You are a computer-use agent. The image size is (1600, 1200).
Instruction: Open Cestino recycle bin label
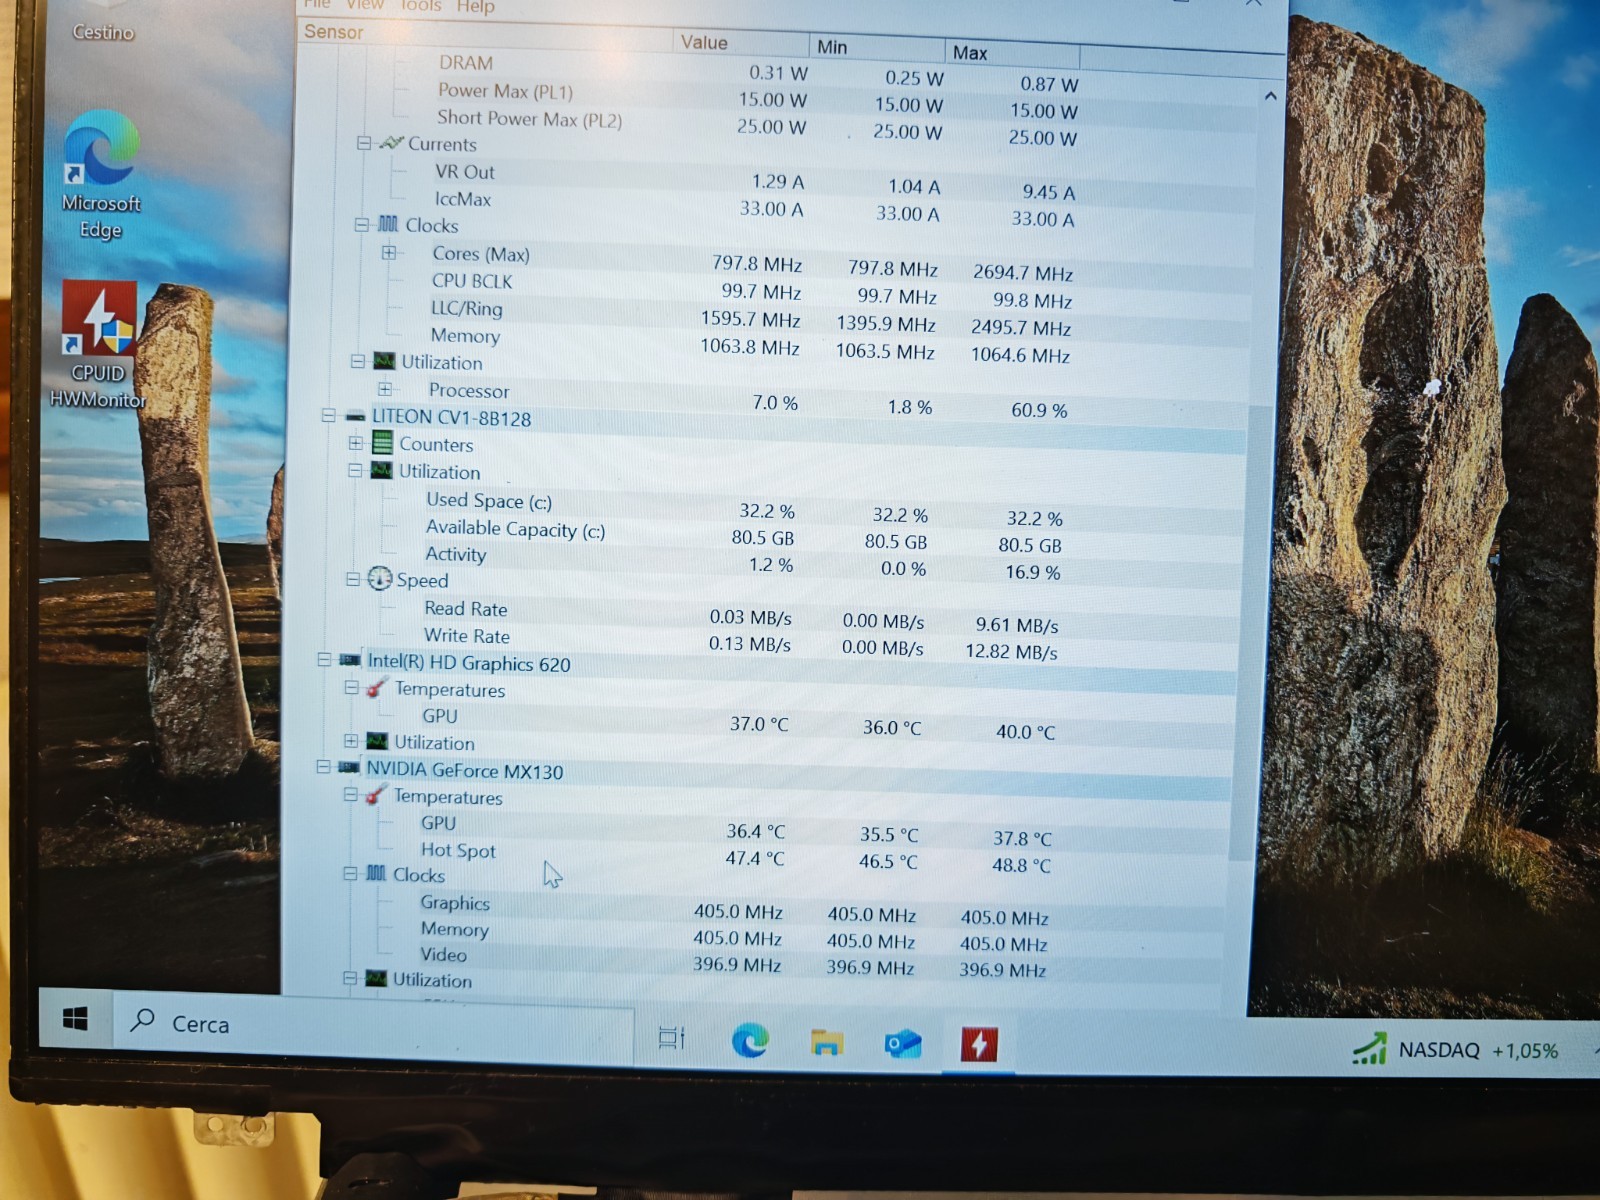(103, 32)
